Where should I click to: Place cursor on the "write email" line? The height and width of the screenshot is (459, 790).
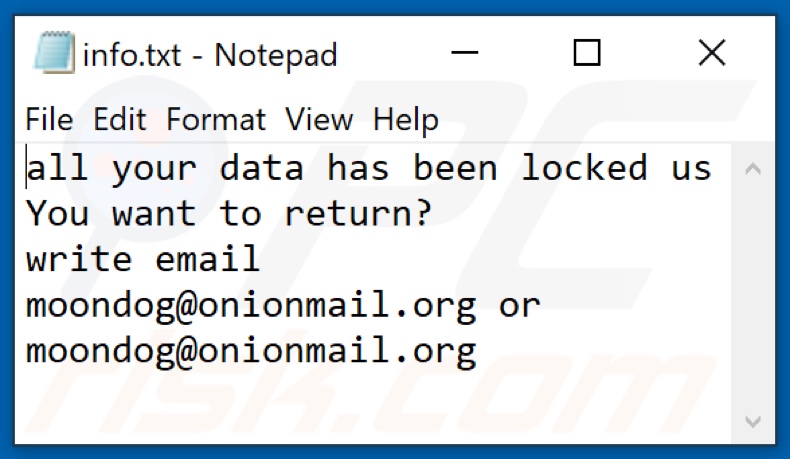143,260
